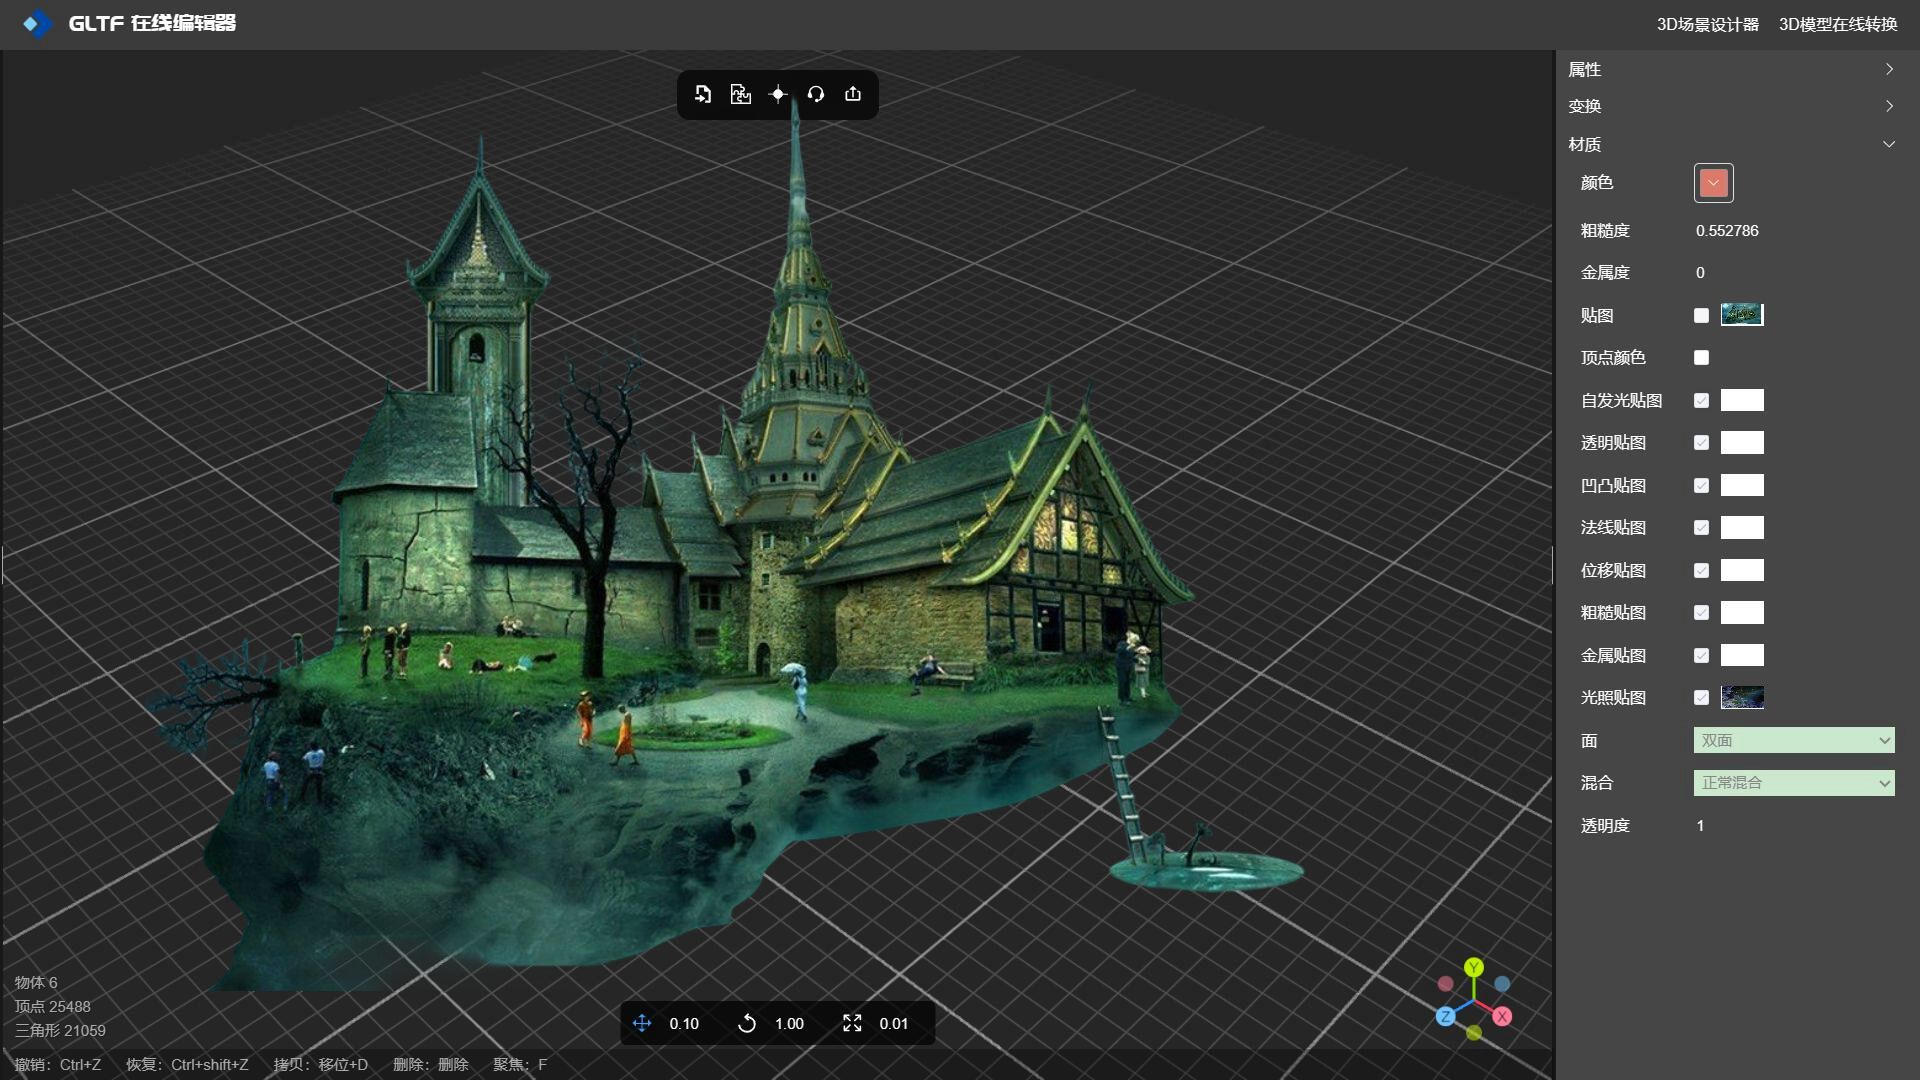Screen dimensions: 1920x1080
Task: Select the rotate snap icon
Action: 747,1023
